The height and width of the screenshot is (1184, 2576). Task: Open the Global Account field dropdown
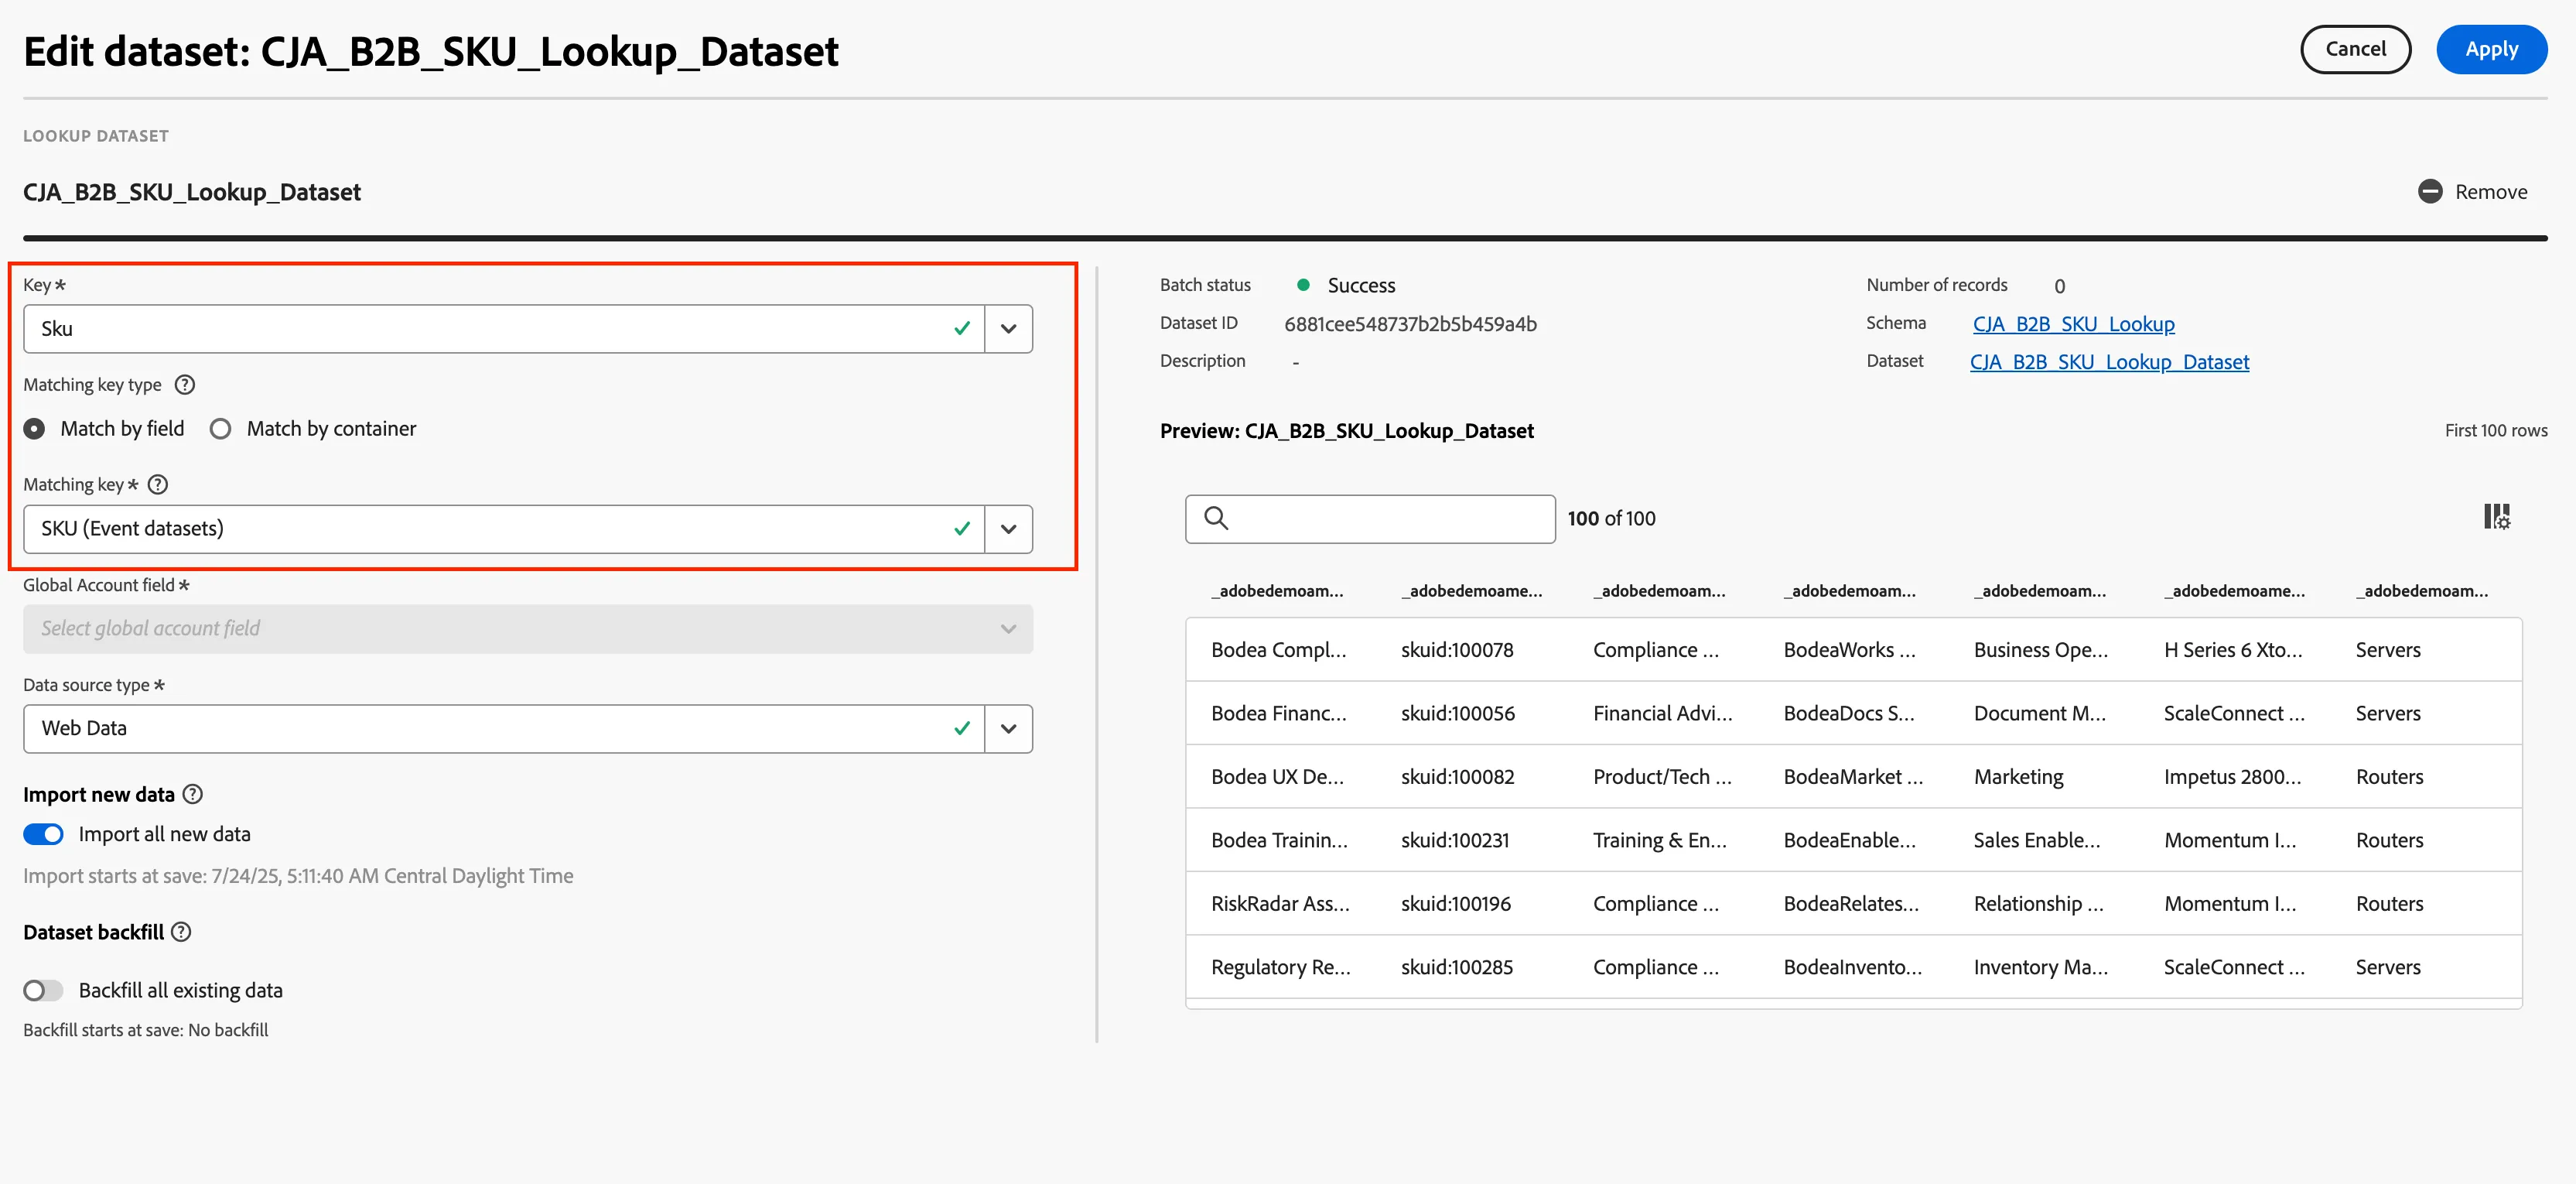[x=528, y=629]
